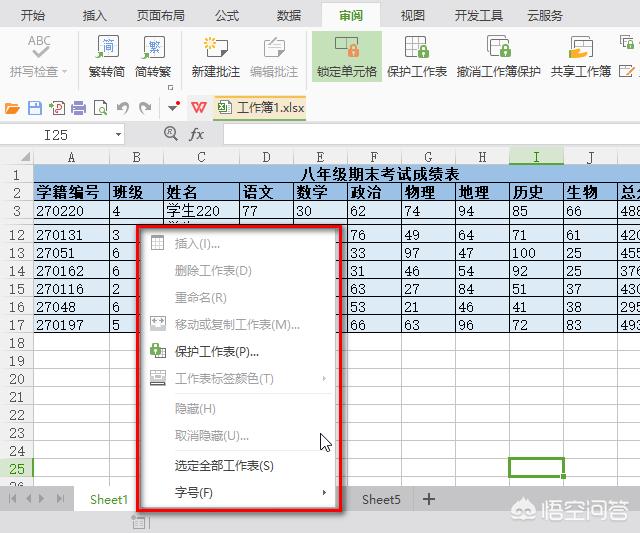The width and height of the screenshot is (640, 533).
Task: Open the Chinese conversion group dialog launcher
Action: click(171, 87)
